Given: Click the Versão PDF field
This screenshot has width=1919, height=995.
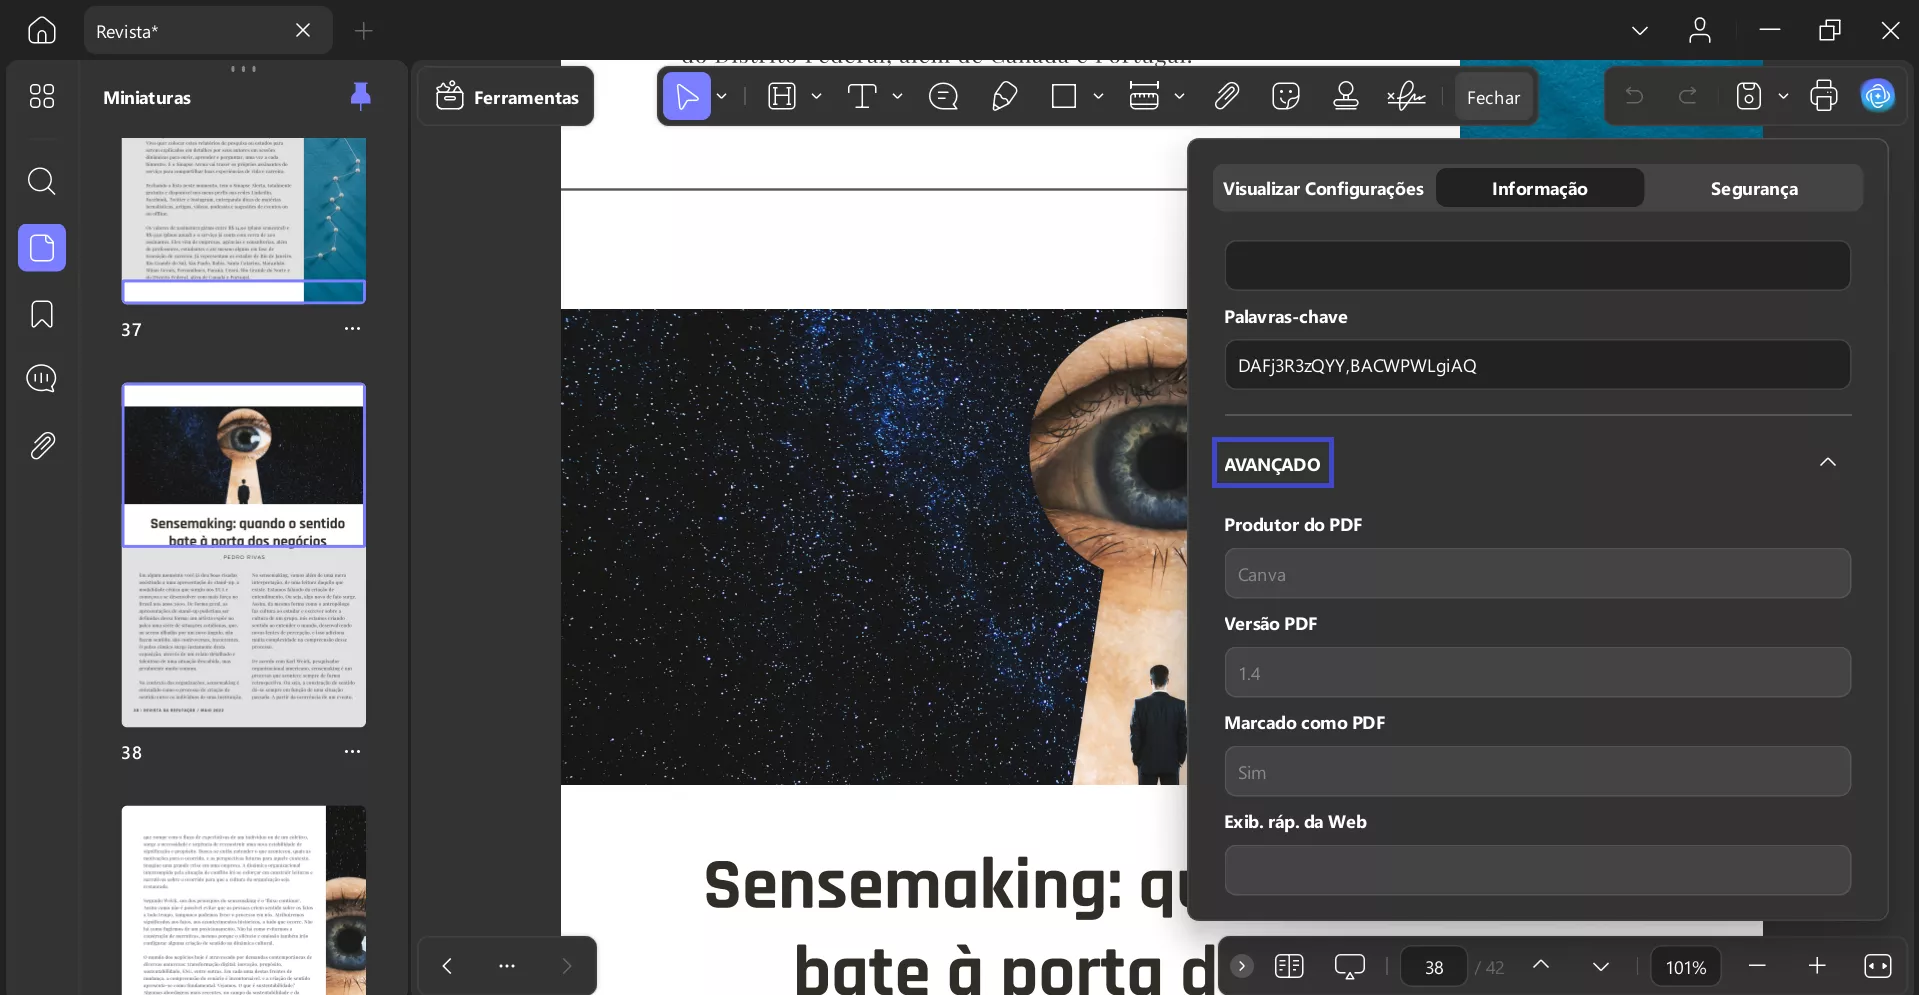Looking at the screenshot, I should 1537,673.
